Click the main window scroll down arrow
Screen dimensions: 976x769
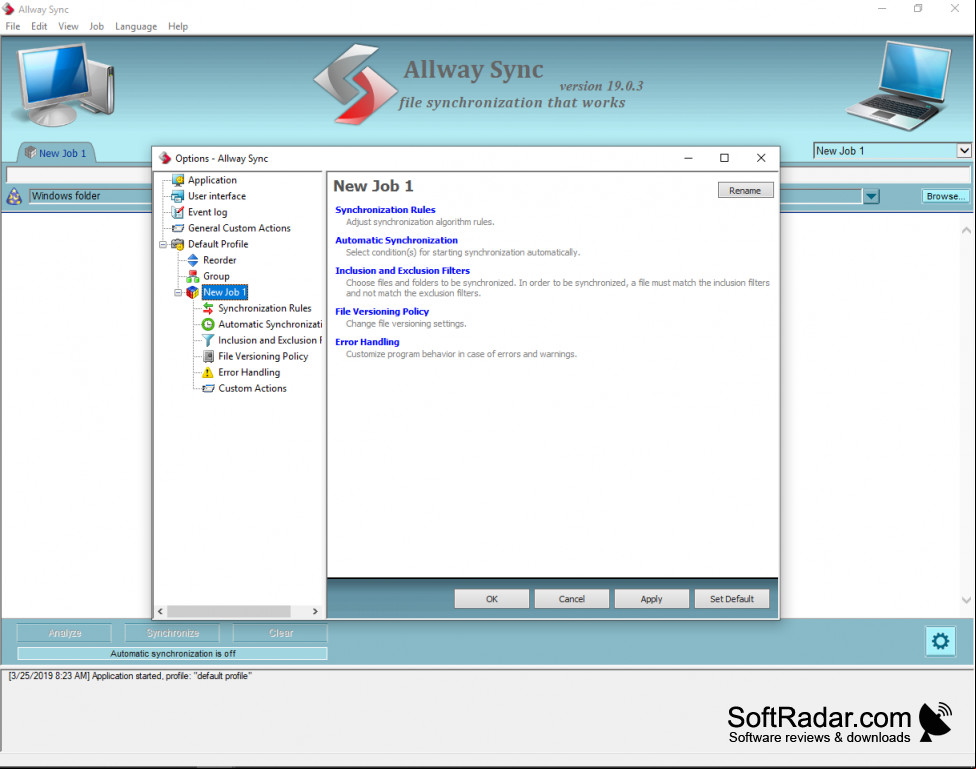click(x=966, y=600)
